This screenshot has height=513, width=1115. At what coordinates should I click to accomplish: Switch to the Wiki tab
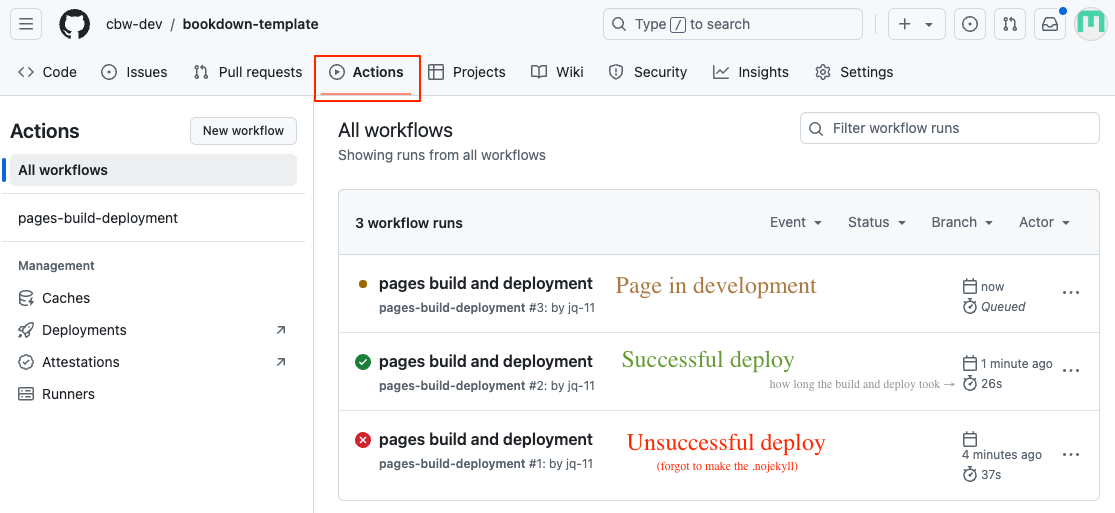[x=558, y=72]
